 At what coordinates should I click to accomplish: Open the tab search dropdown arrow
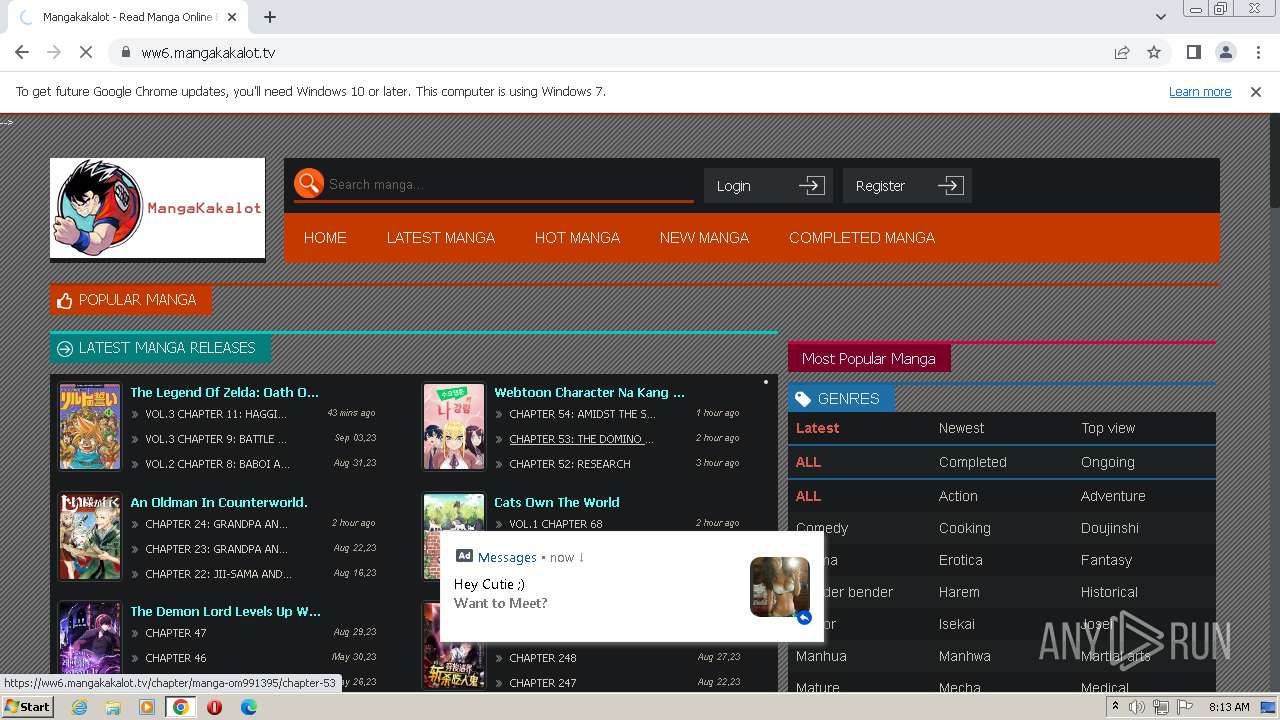pos(1160,17)
